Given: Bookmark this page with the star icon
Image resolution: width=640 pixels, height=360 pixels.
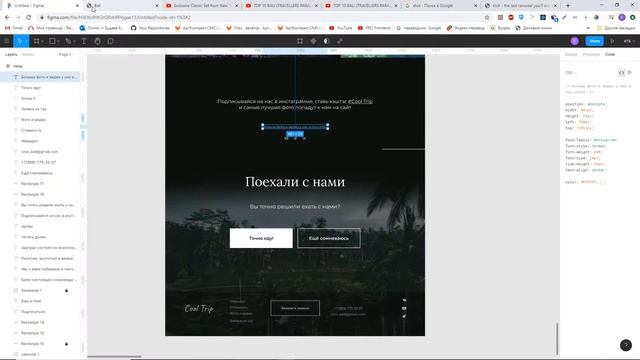Looking at the screenshot, I should (x=487, y=18).
